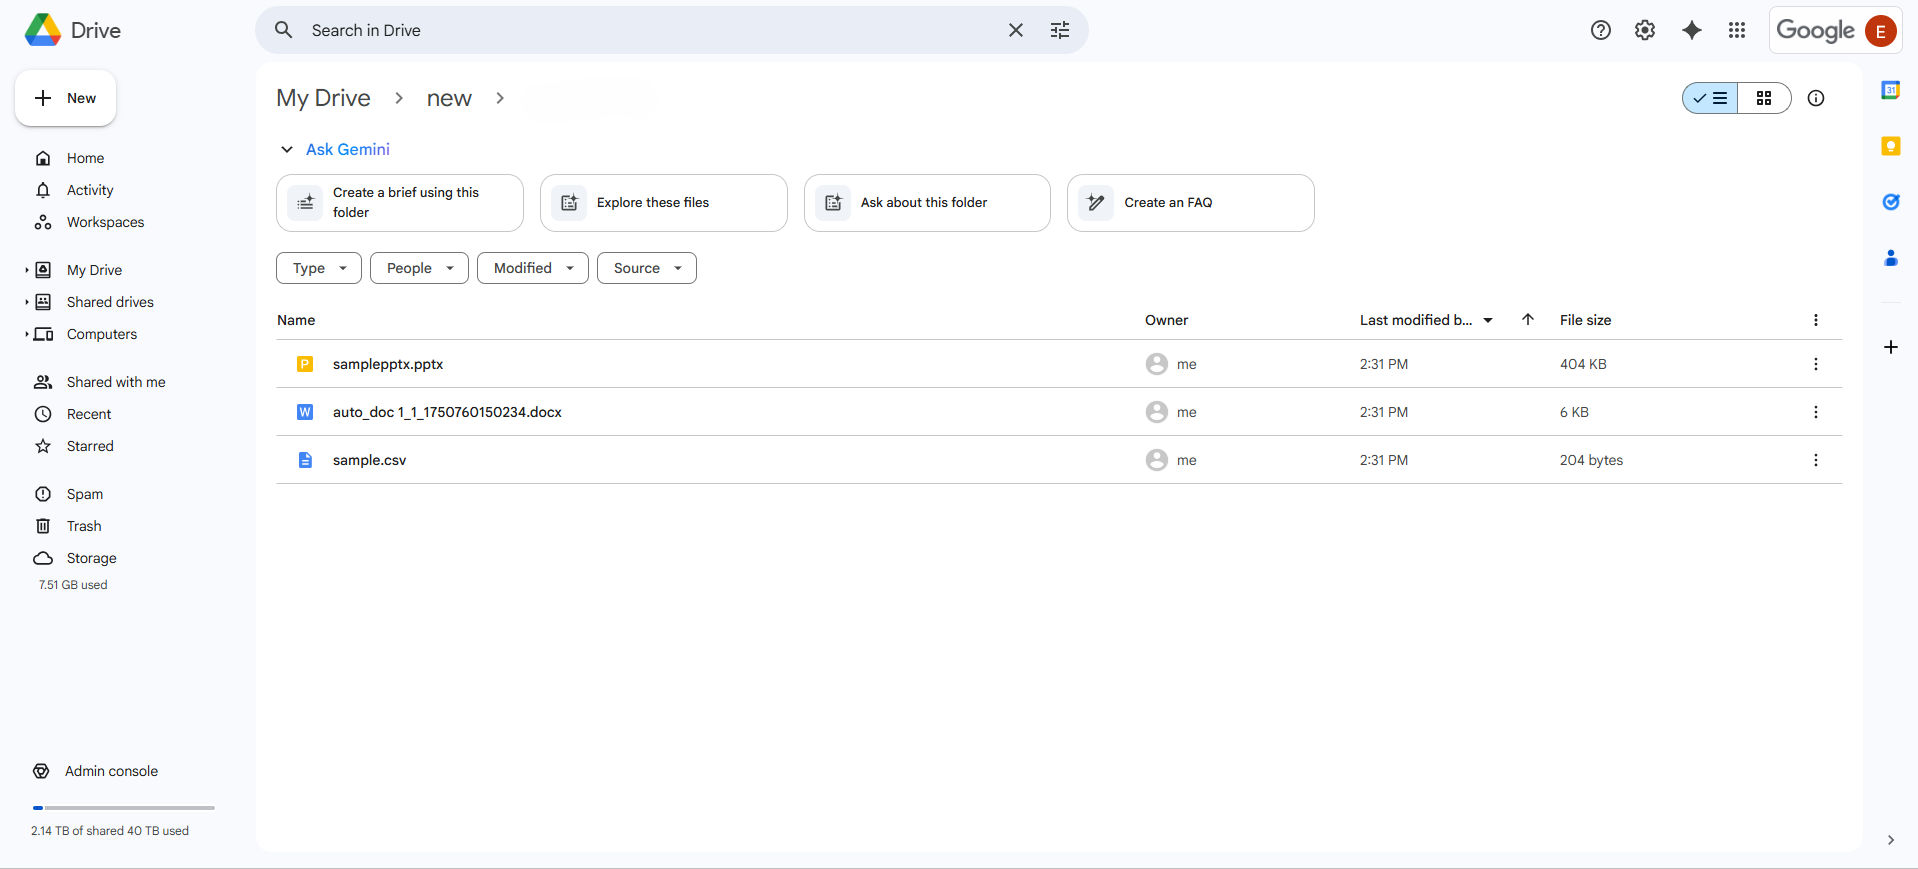Open Contacts side panel icon
This screenshot has width=1918, height=869.
(1890, 258)
